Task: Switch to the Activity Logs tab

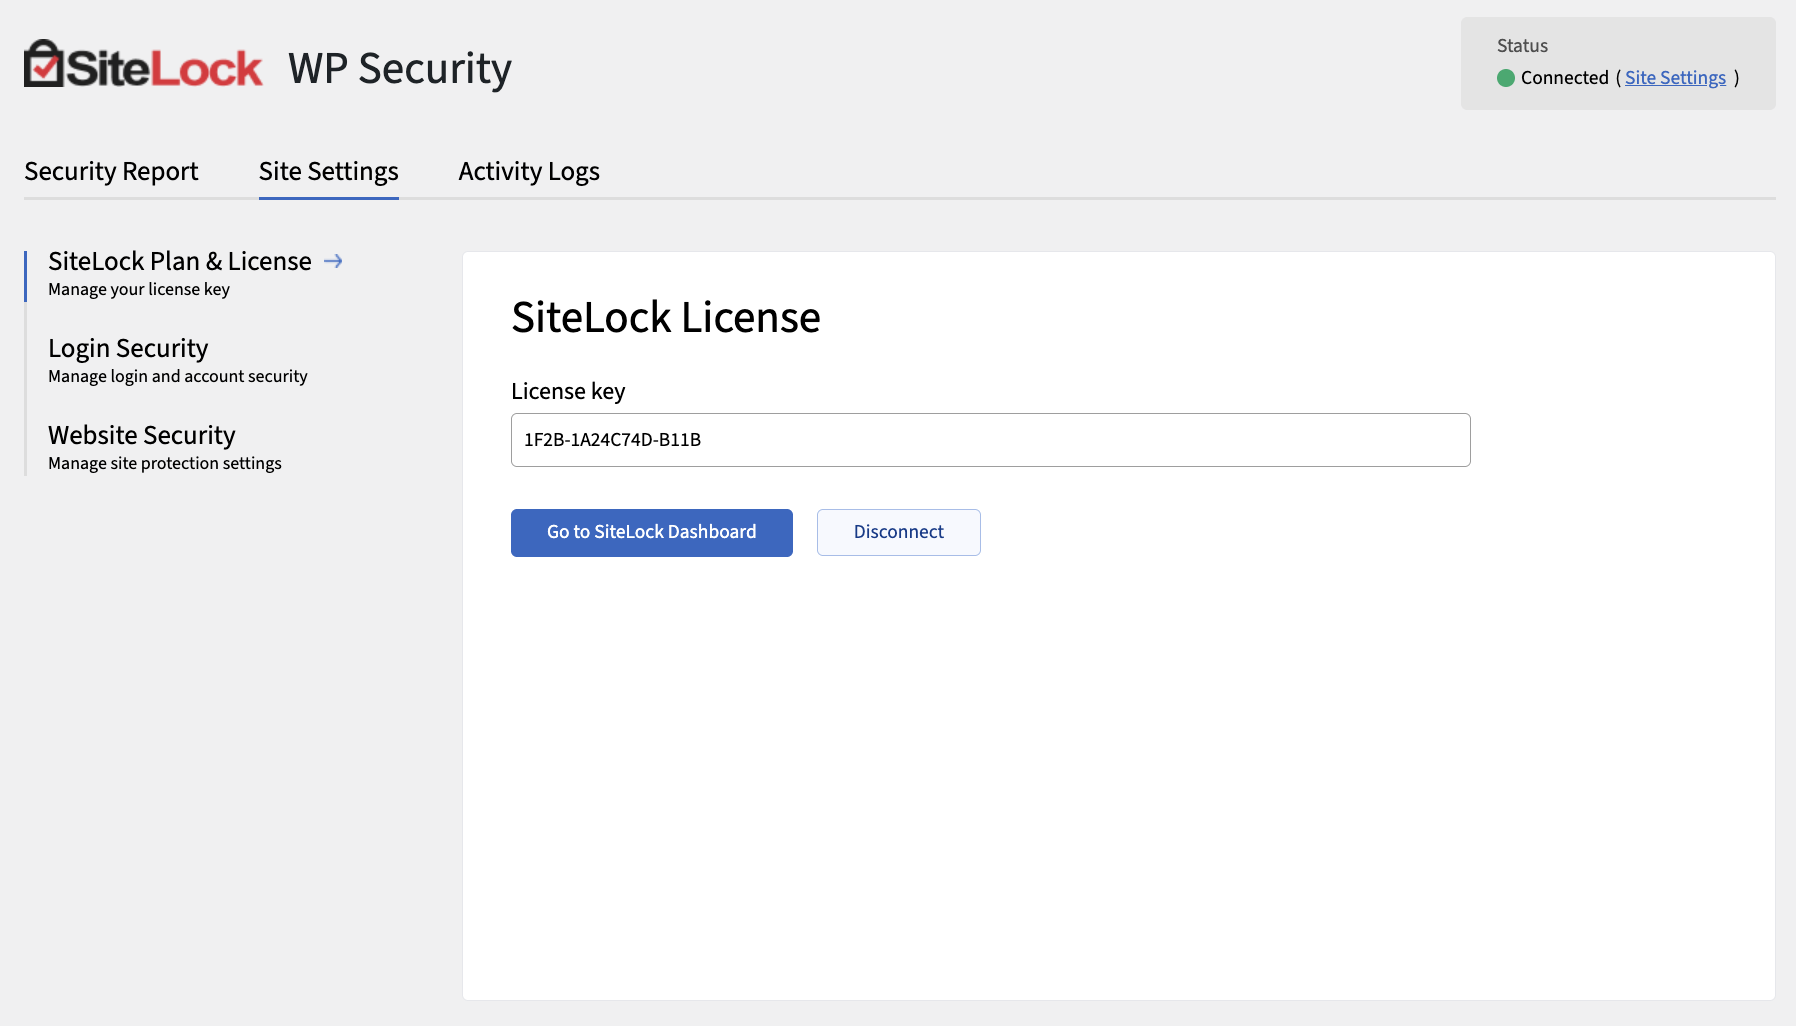Action: tap(528, 171)
